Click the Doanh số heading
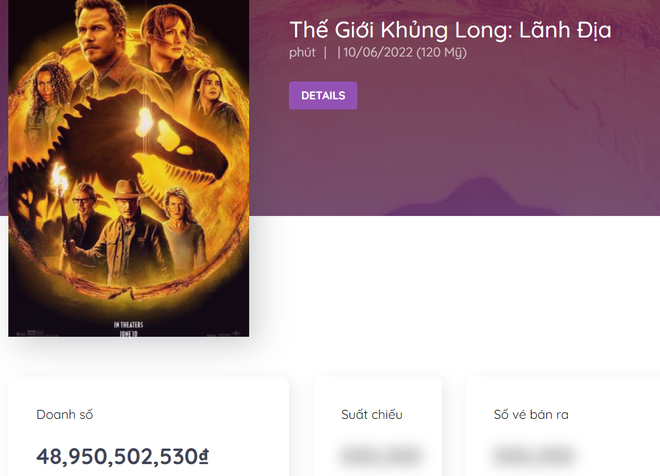 tap(64, 415)
